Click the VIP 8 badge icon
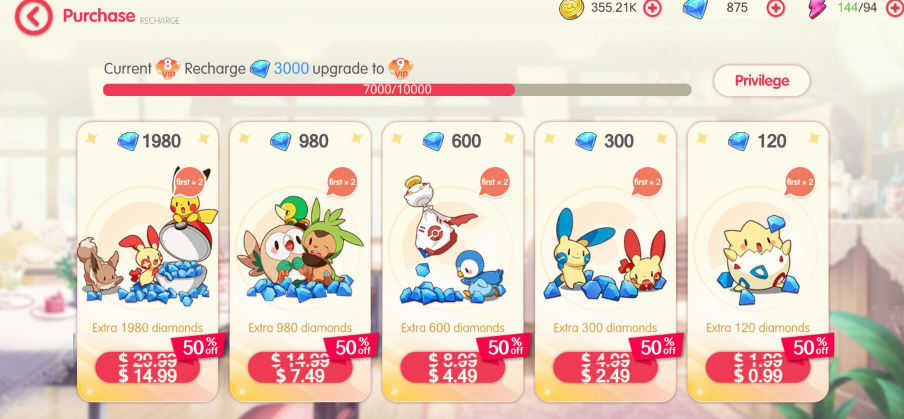 pyautogui.click(x=168, y=69)
